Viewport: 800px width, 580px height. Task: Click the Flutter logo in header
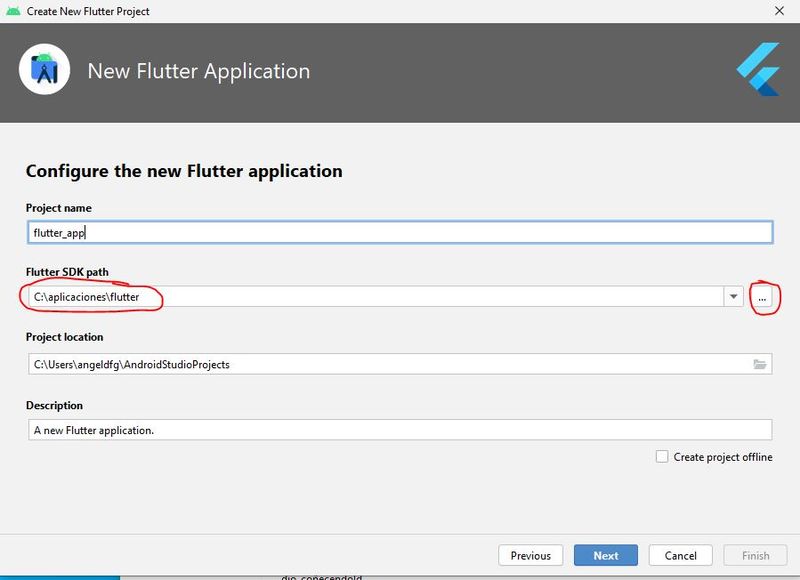[x=759, y=69]
